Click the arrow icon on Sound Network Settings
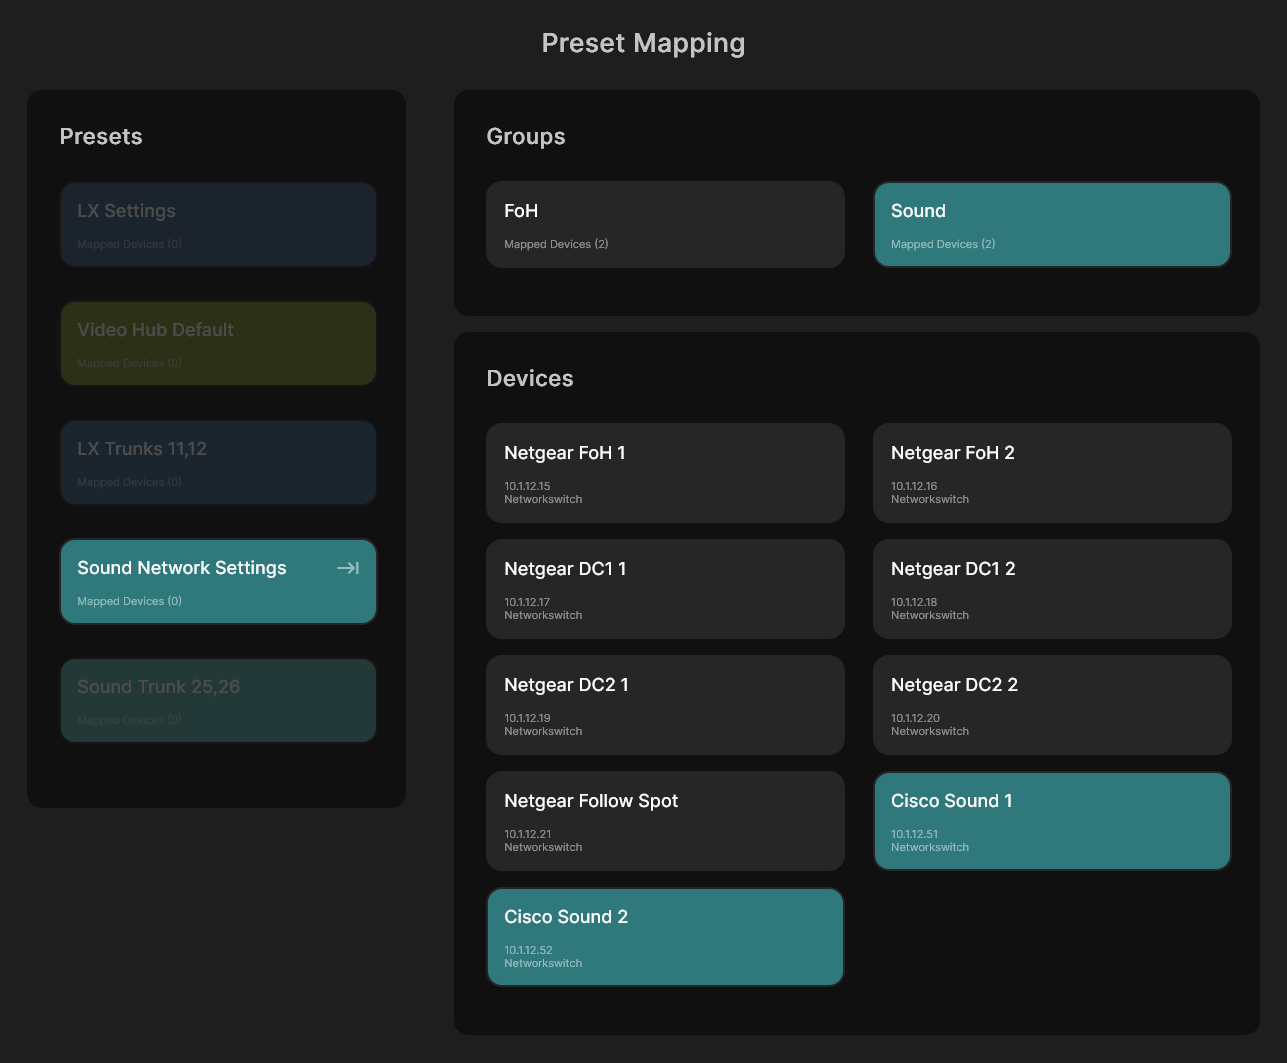Image resolution: width=1287 pixels, height=1063 pixels. (x=347, y=567)
